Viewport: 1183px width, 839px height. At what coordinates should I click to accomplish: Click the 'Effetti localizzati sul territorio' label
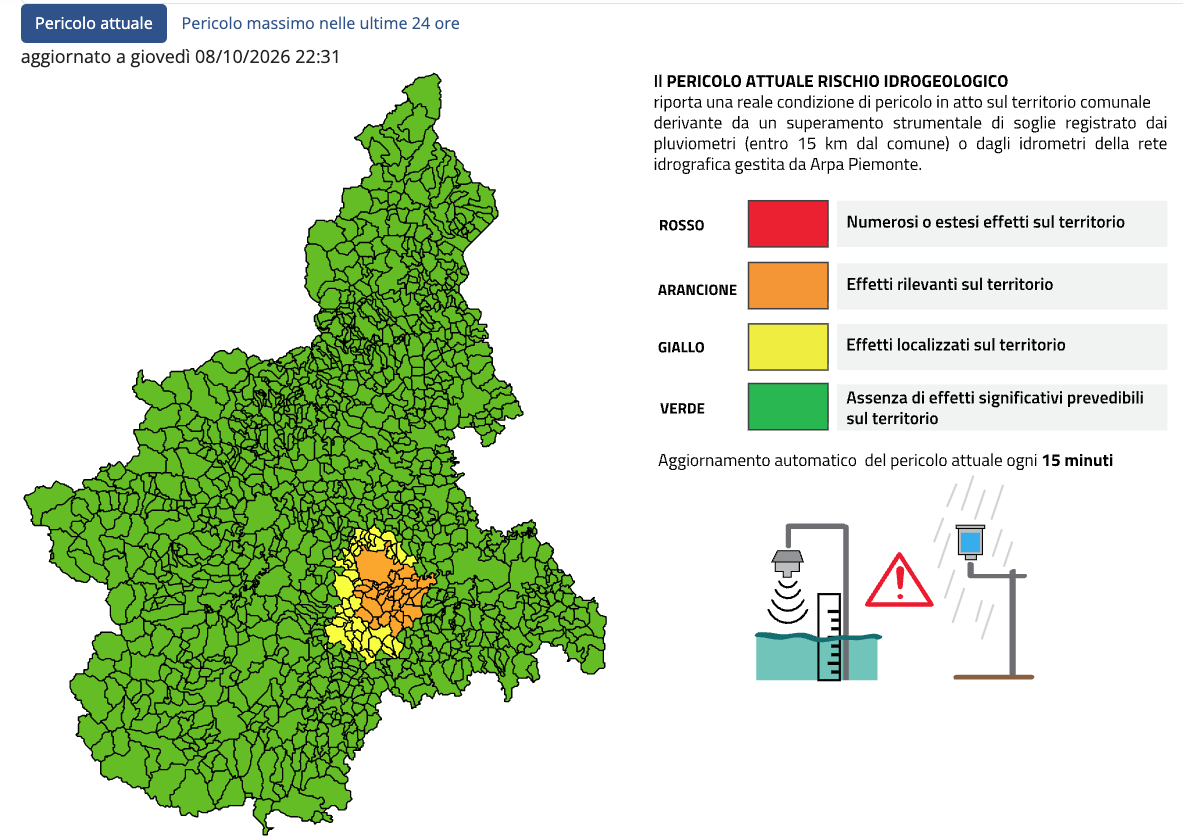955,345
